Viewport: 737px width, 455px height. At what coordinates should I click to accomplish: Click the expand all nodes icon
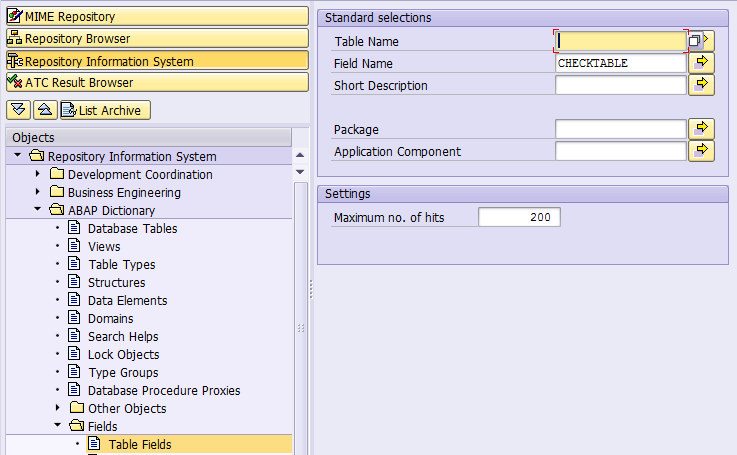tap(19, 110)
